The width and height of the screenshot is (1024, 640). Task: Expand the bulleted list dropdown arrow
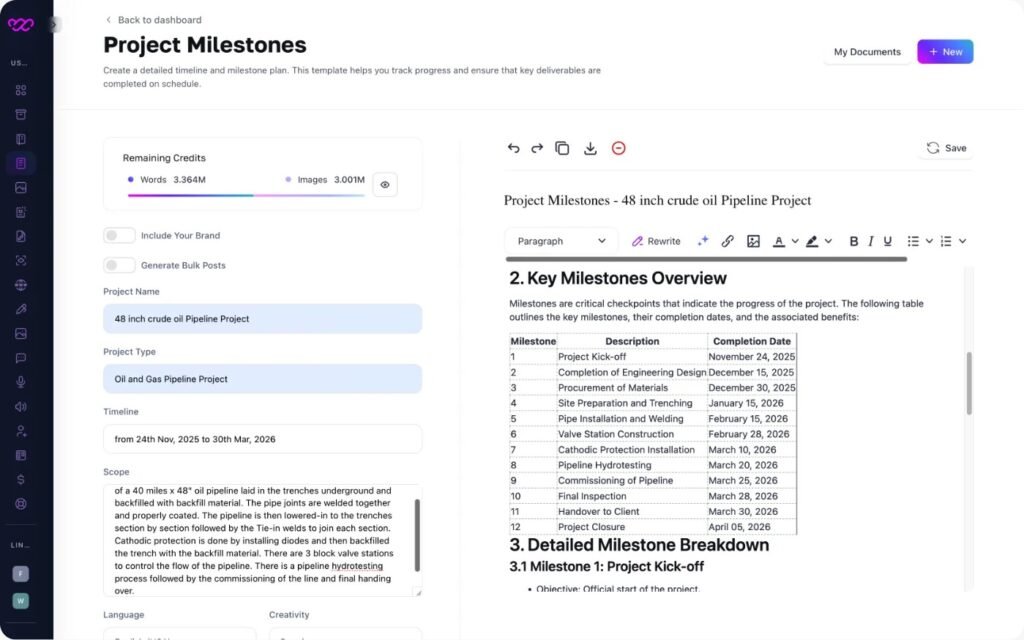tap(929, 241)
